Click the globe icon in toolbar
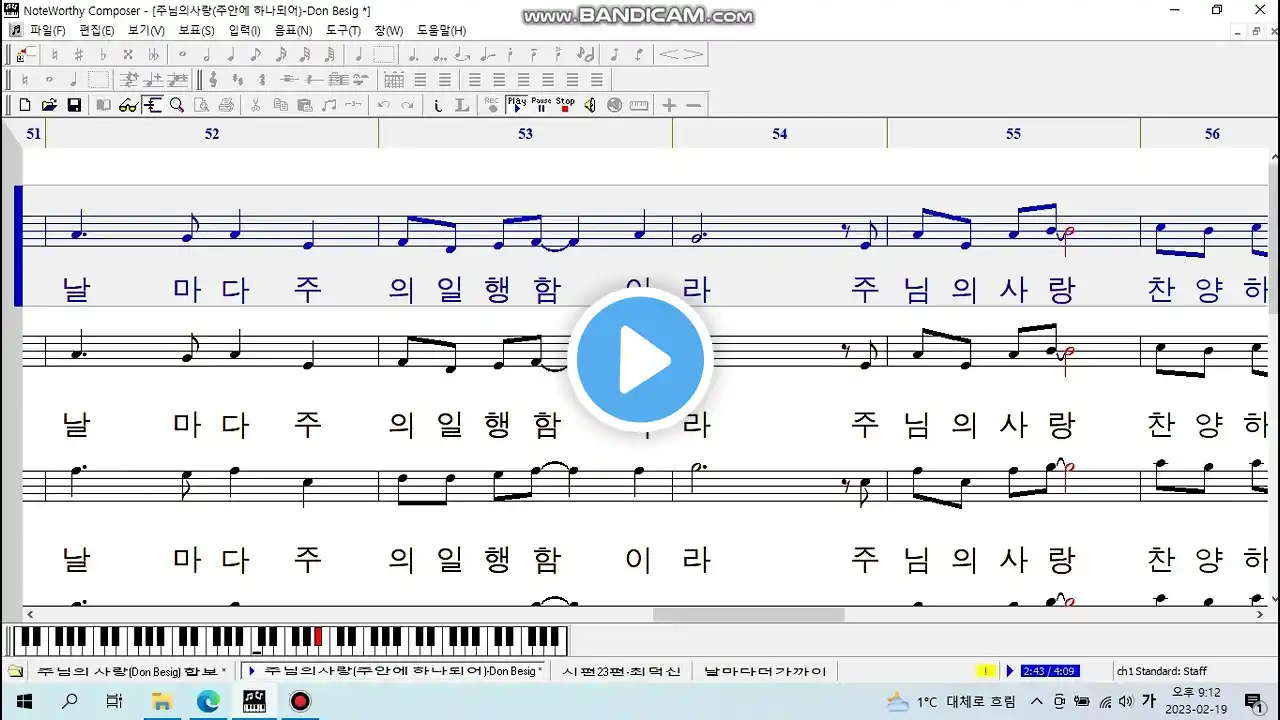Viewport: 1280px width, 720px height. click(614, 105)
